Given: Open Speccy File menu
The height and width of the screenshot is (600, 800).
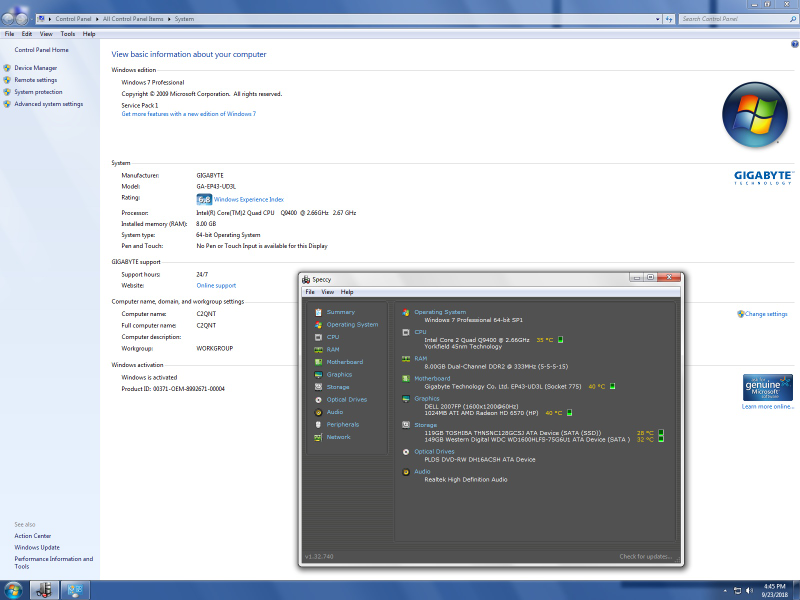Looking at the screenshot, I should [310, 292].
